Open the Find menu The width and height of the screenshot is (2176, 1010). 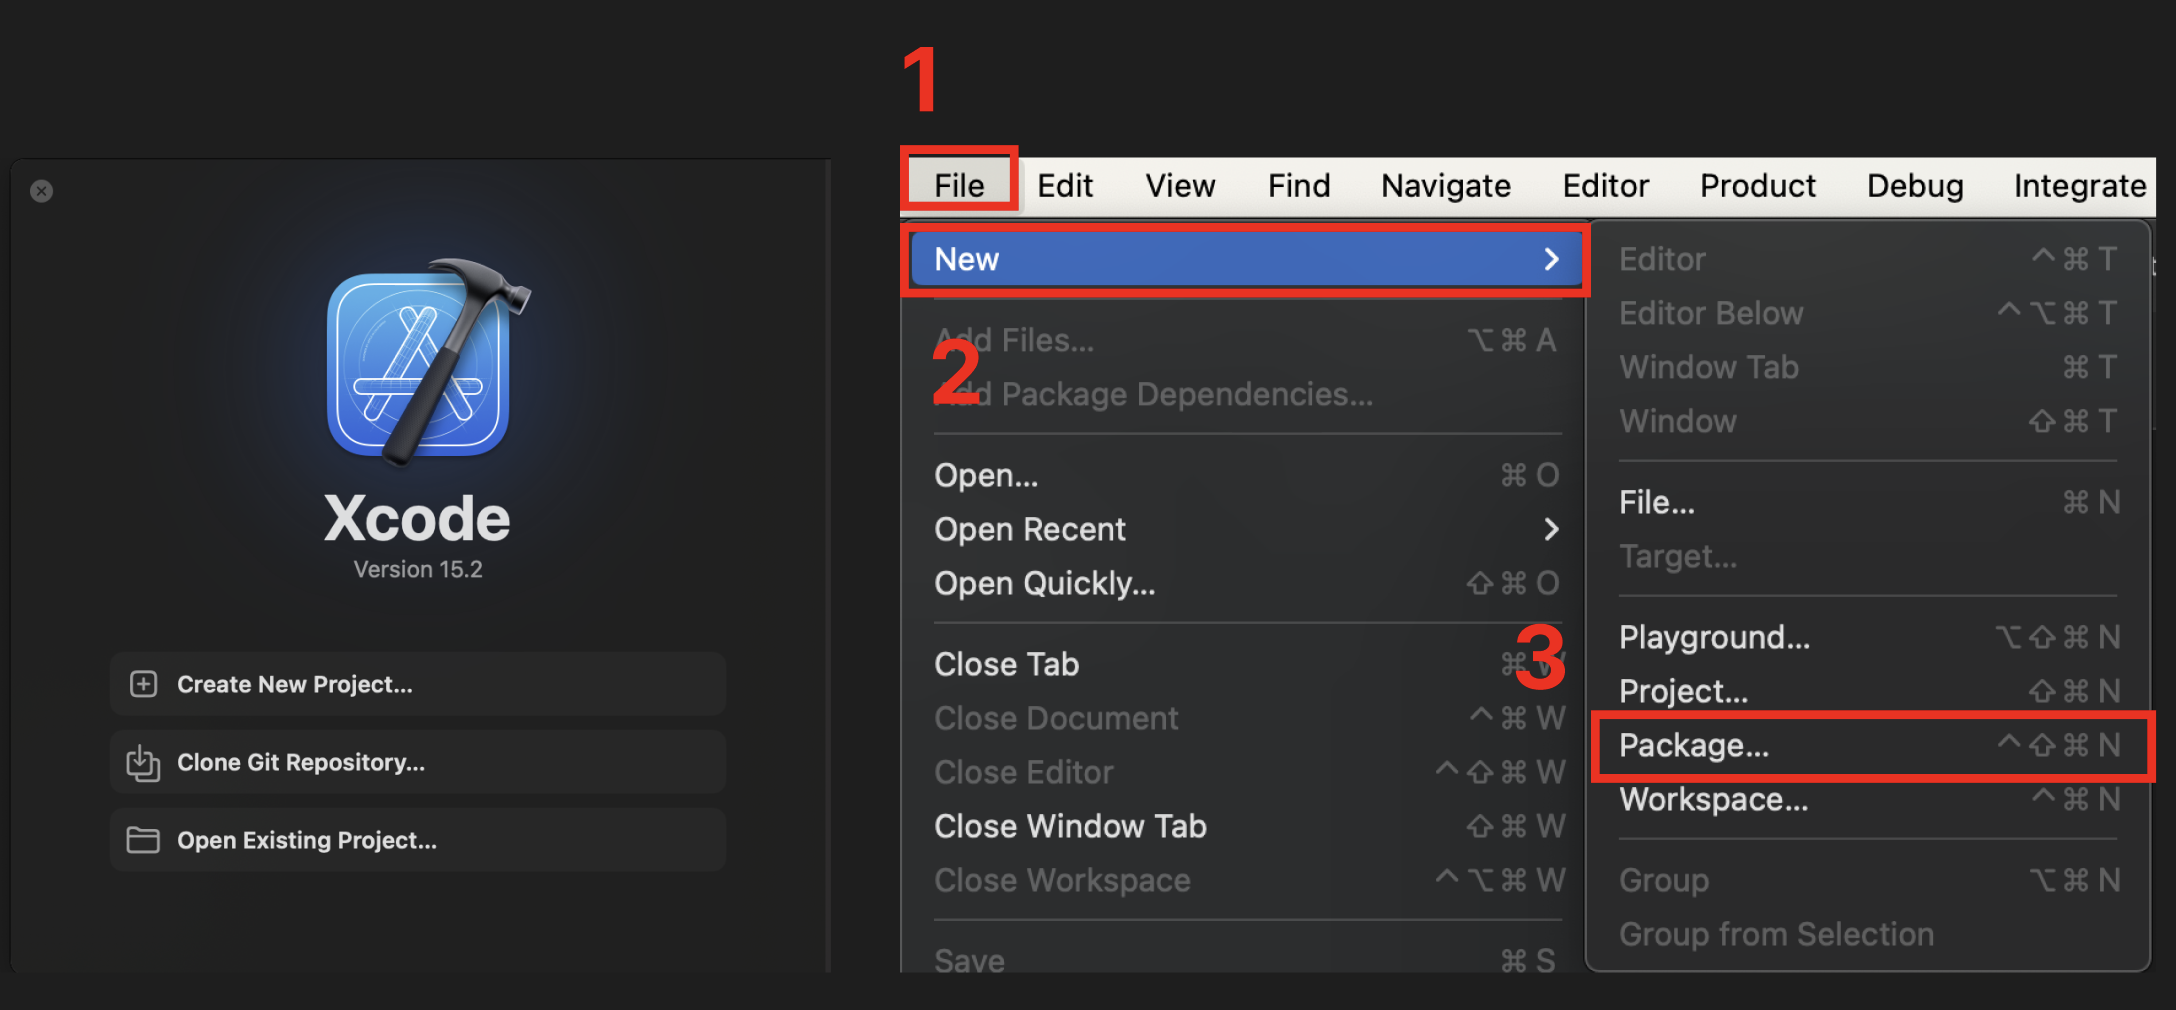click(1299, 185)
